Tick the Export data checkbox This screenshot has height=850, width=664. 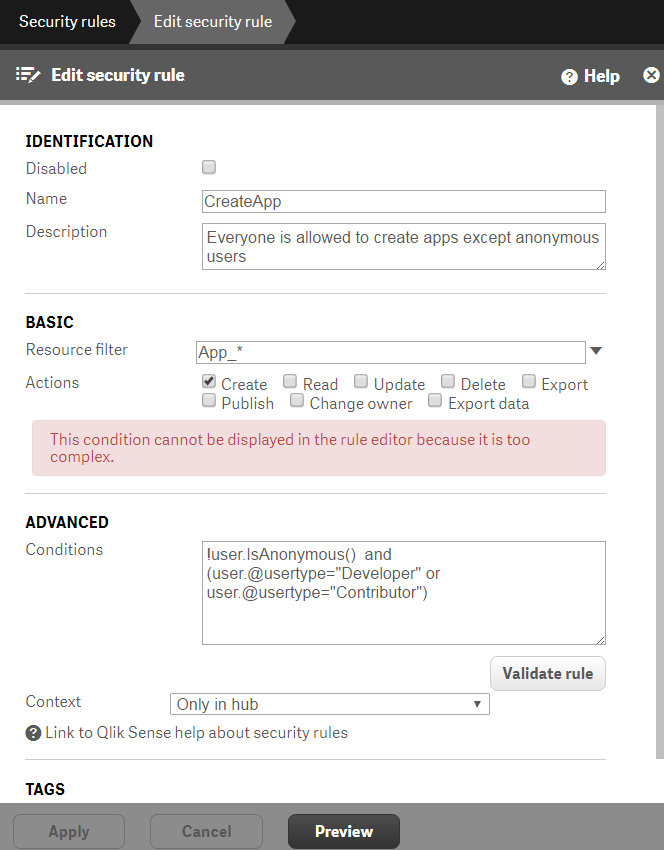point(435,400)
